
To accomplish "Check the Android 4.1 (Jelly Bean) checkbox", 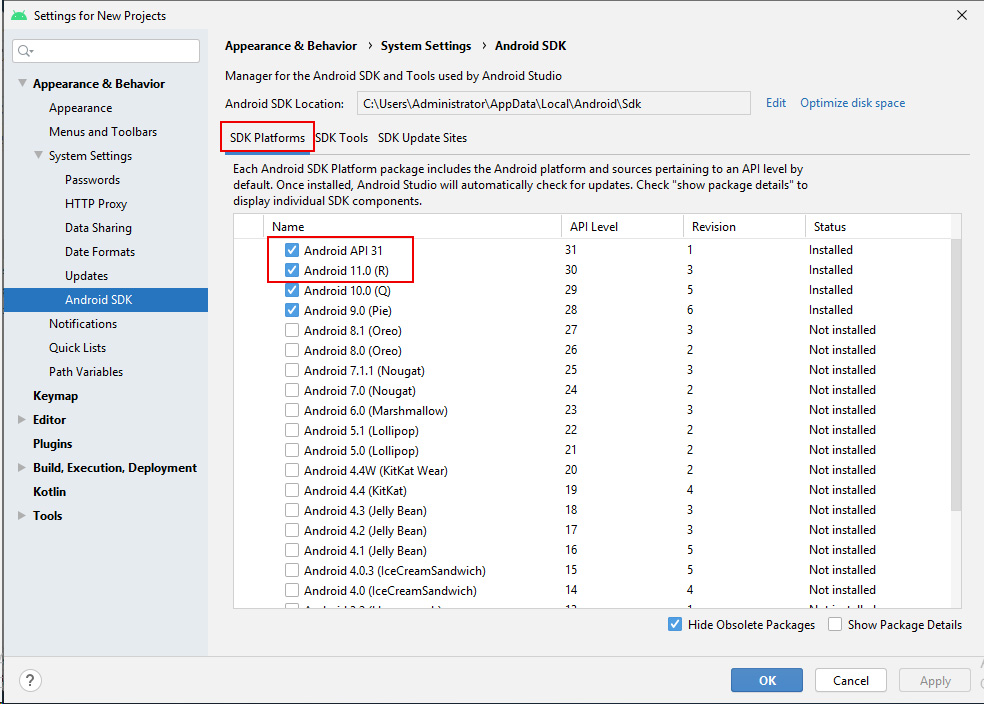I will click(x=292, y=550).
